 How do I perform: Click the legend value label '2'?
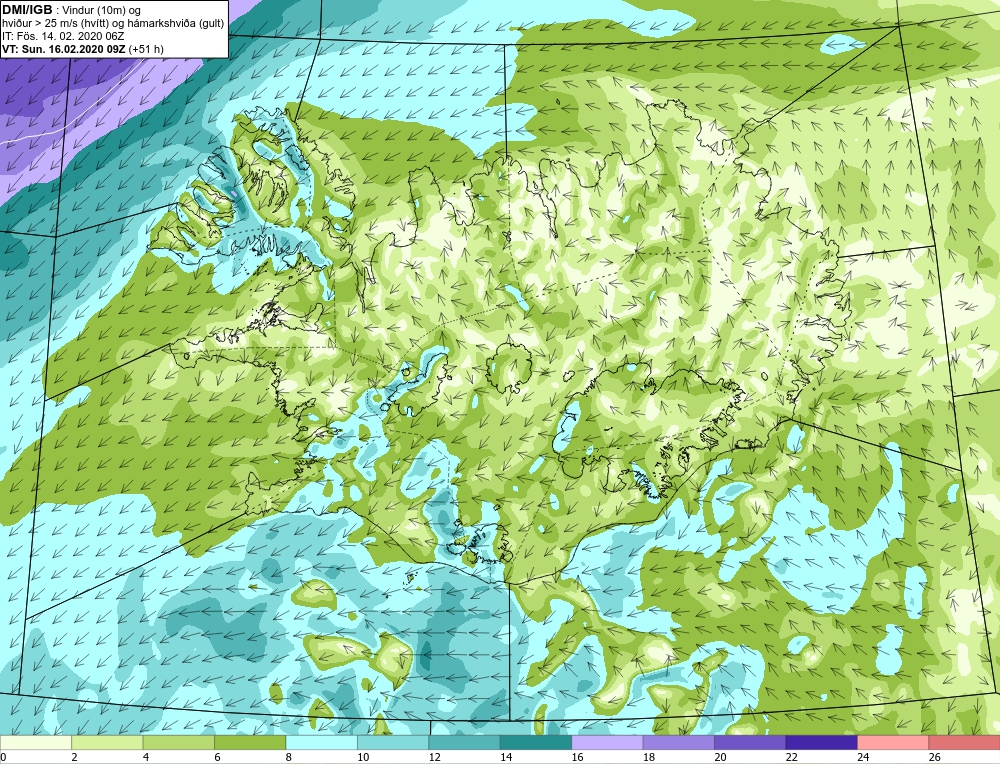pyautogui.click(x=75, y=757)
